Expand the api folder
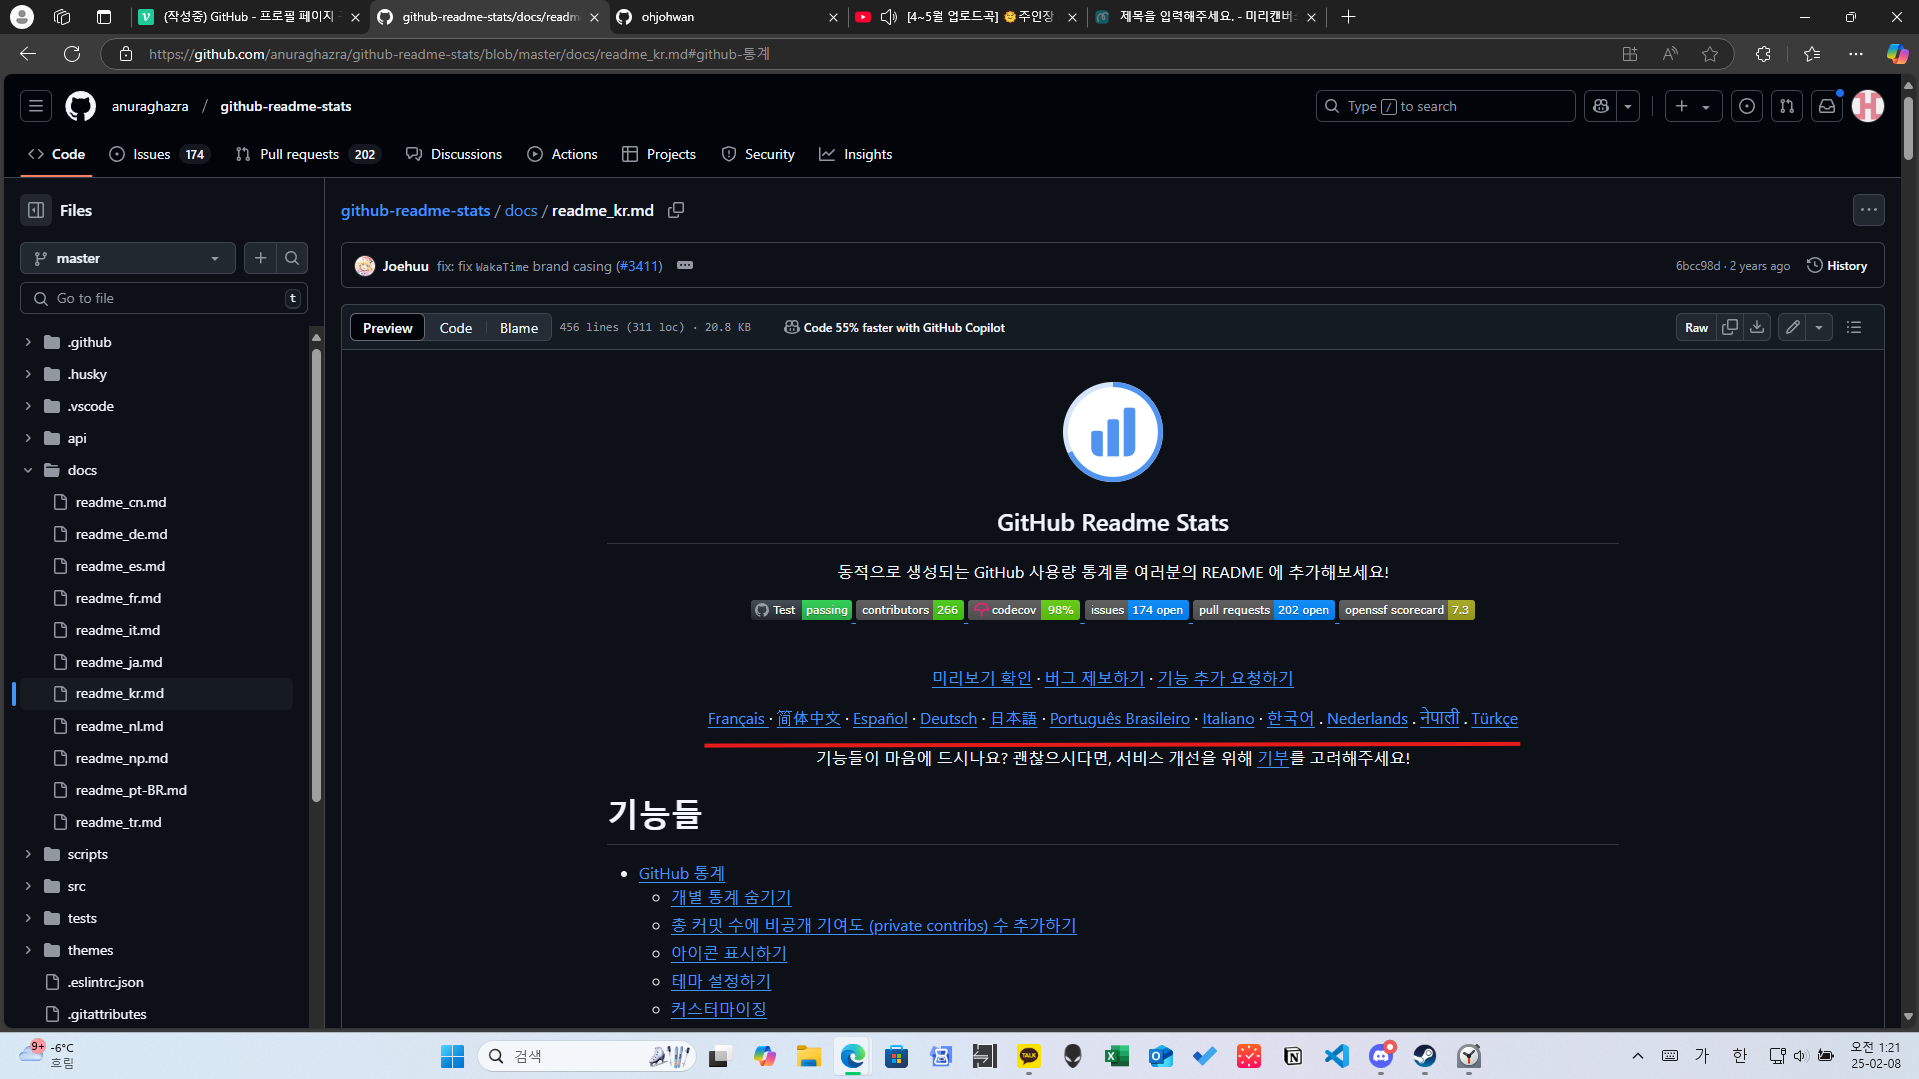Viewport: 1919px width, 1079px height. [x=28, y=438]
